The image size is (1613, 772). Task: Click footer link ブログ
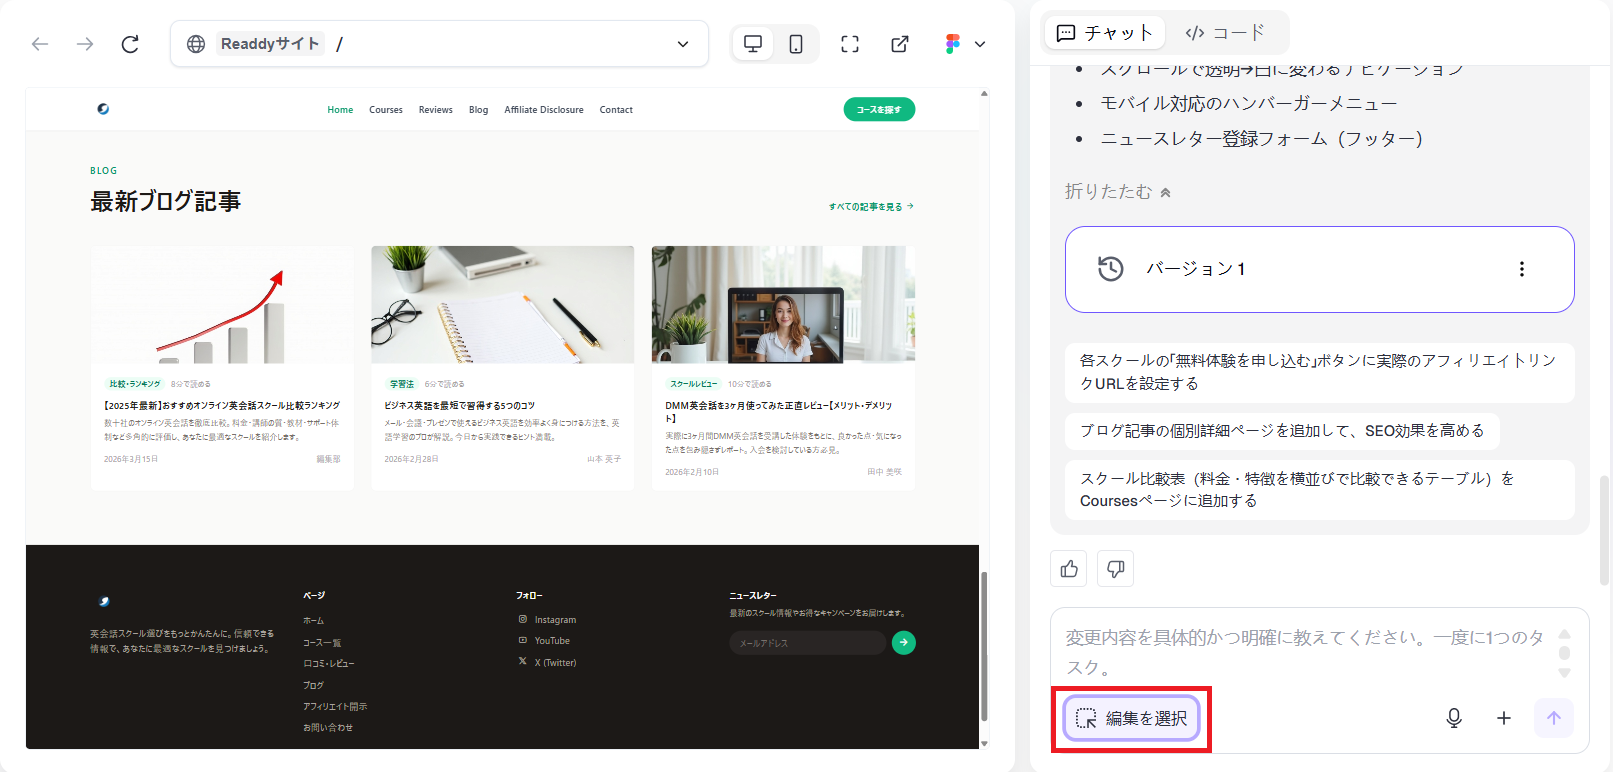(x=314, y=686)
